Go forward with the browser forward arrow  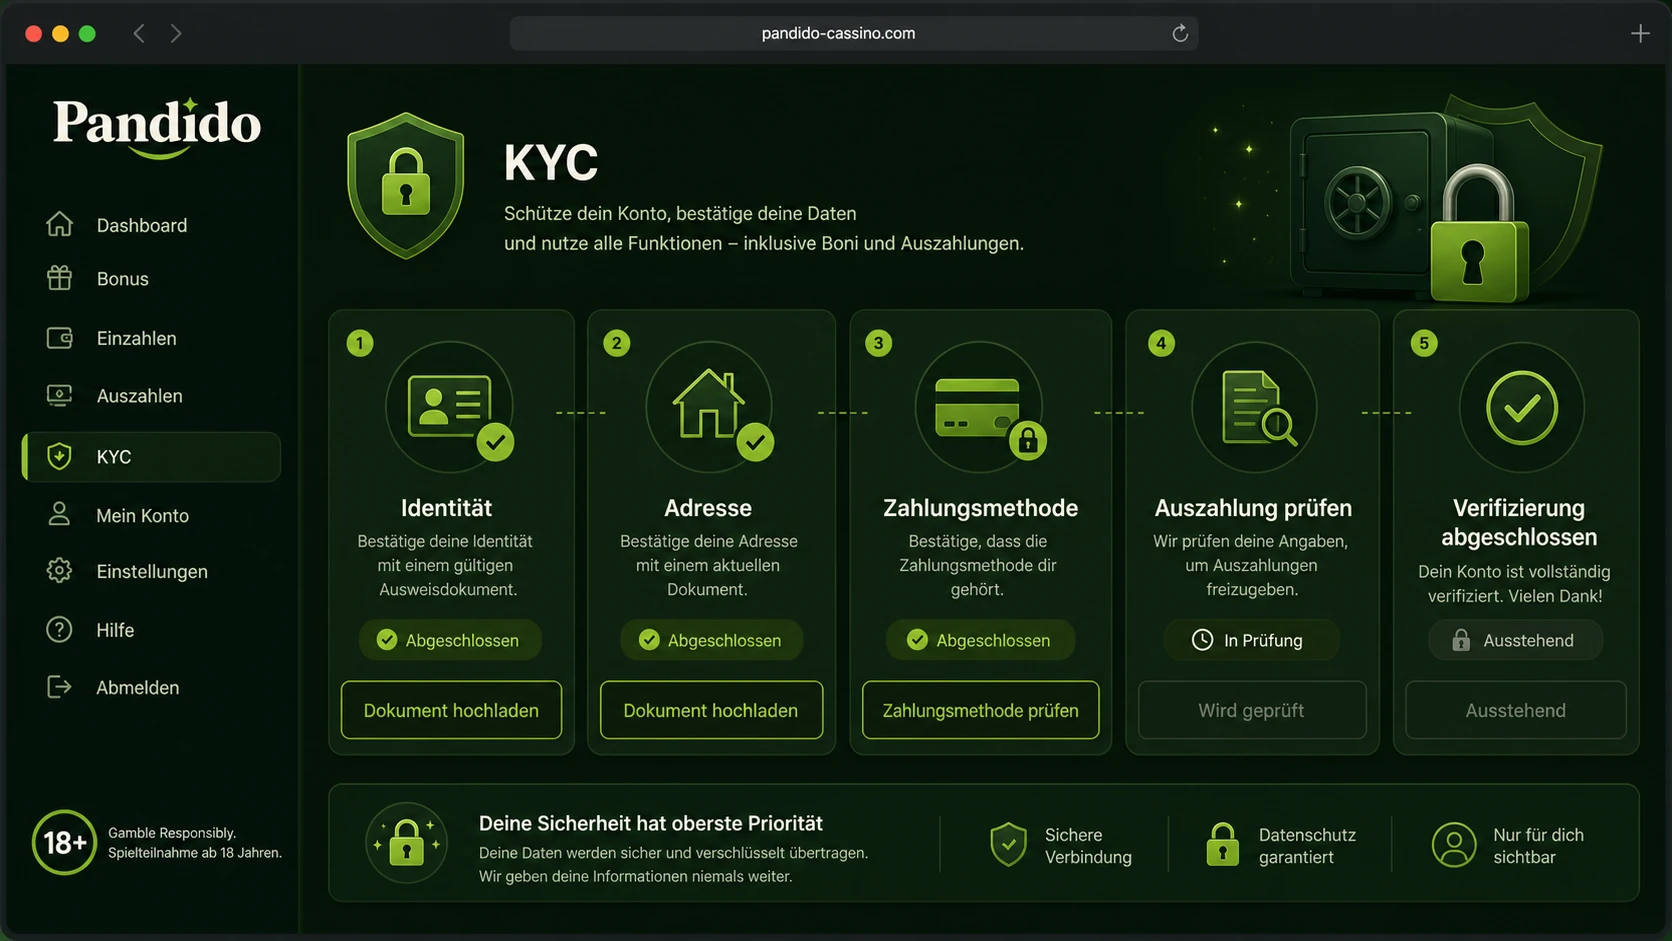[176, 33]
